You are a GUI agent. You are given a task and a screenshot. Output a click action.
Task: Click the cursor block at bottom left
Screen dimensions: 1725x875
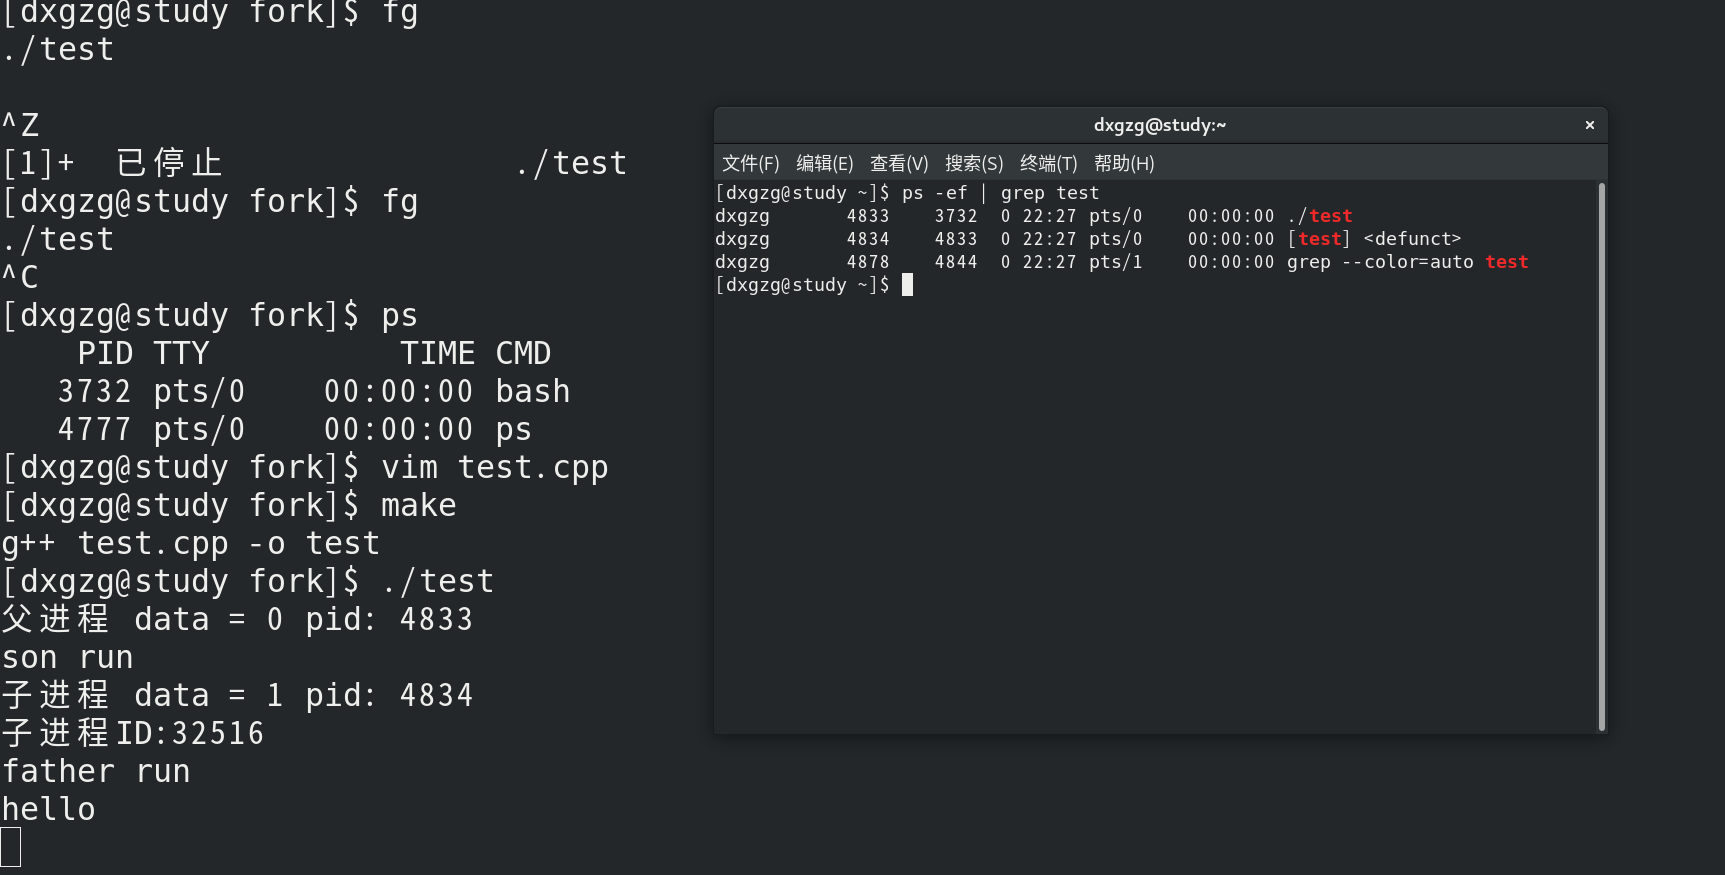10,847
